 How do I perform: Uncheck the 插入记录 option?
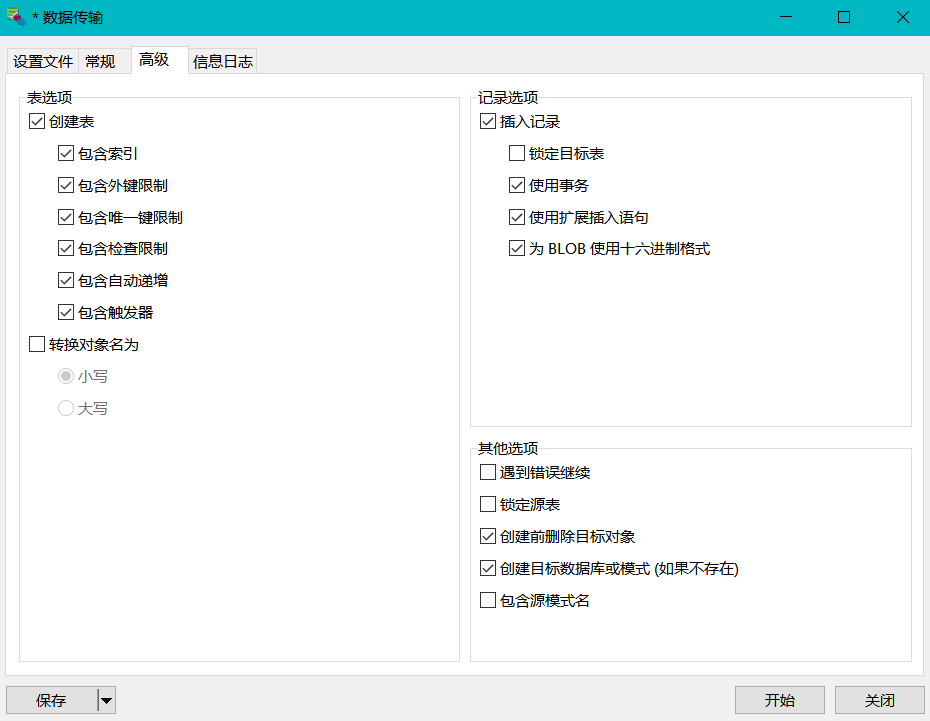click(x=486, y=121)
